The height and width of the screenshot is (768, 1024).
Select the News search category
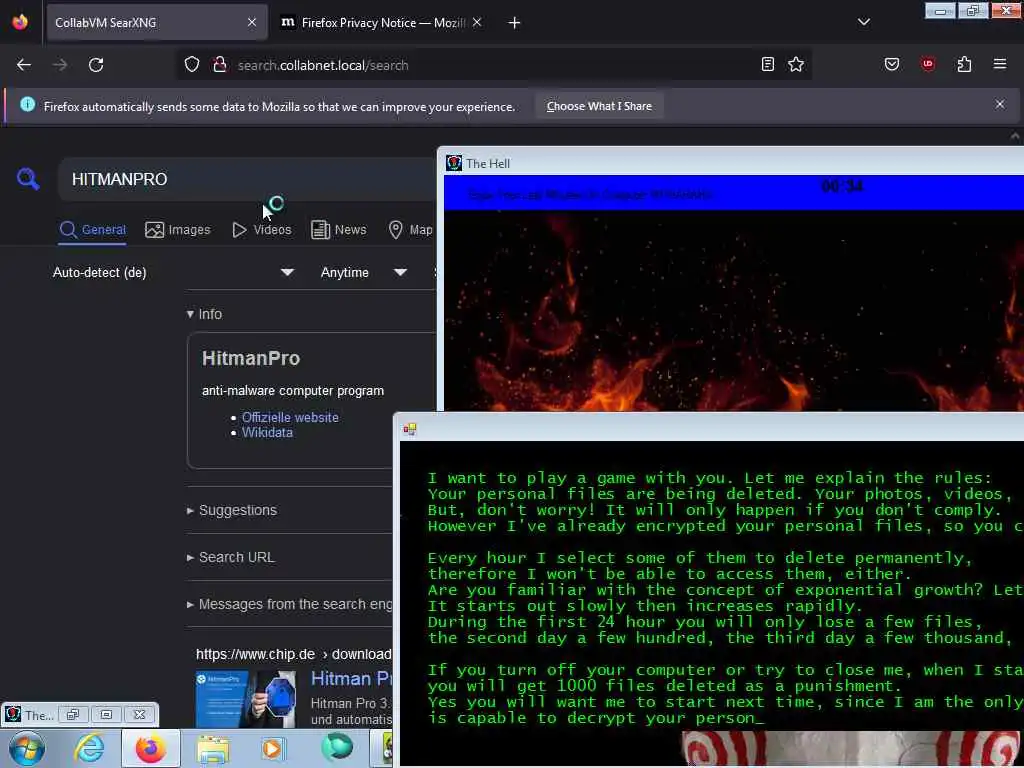(338, 230)
